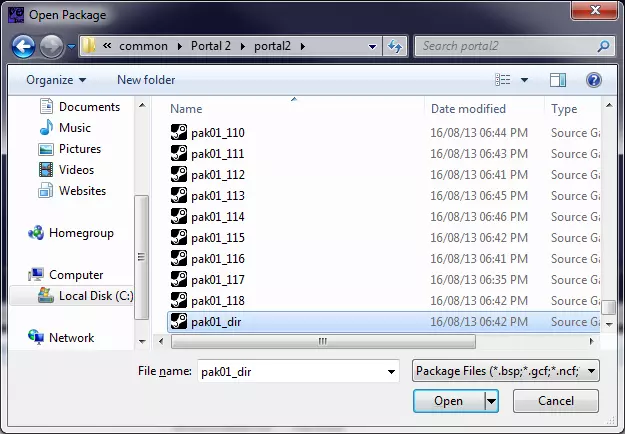
Task: Click date '16/08/13 06:46 PM' of pak01_114
Action: (479, 217)
